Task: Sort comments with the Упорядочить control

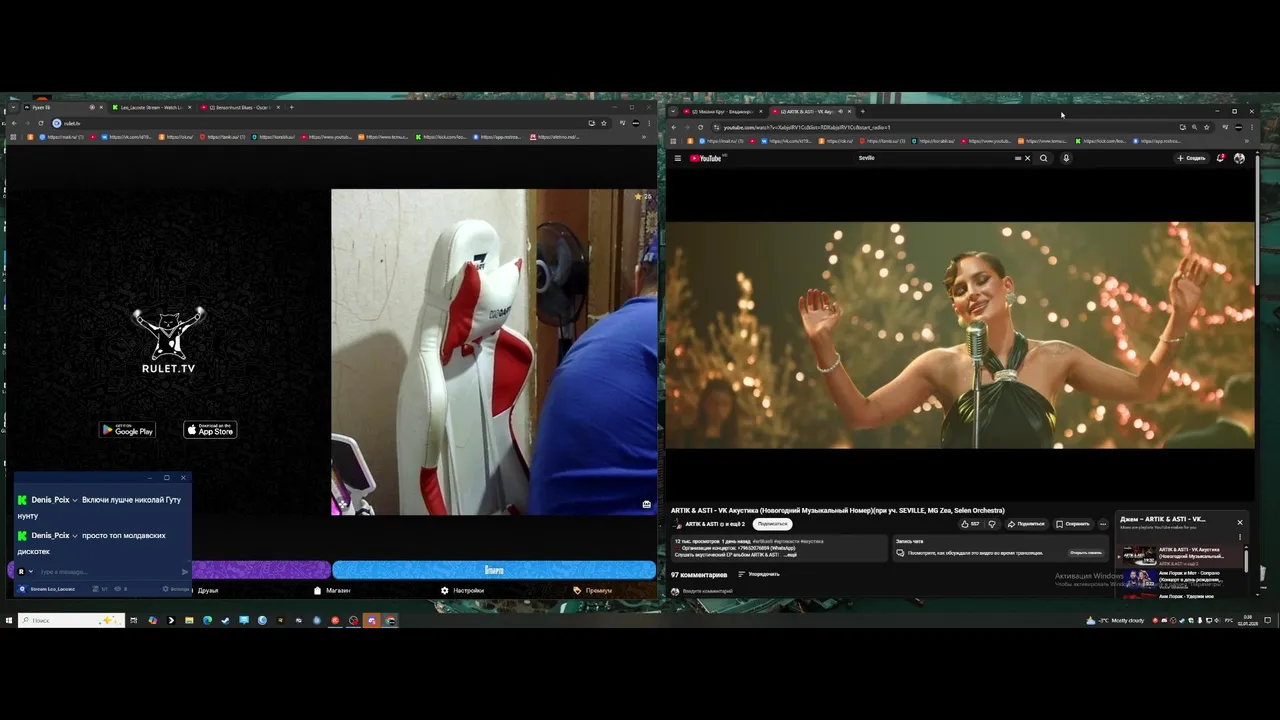Action: pos(759,574)
